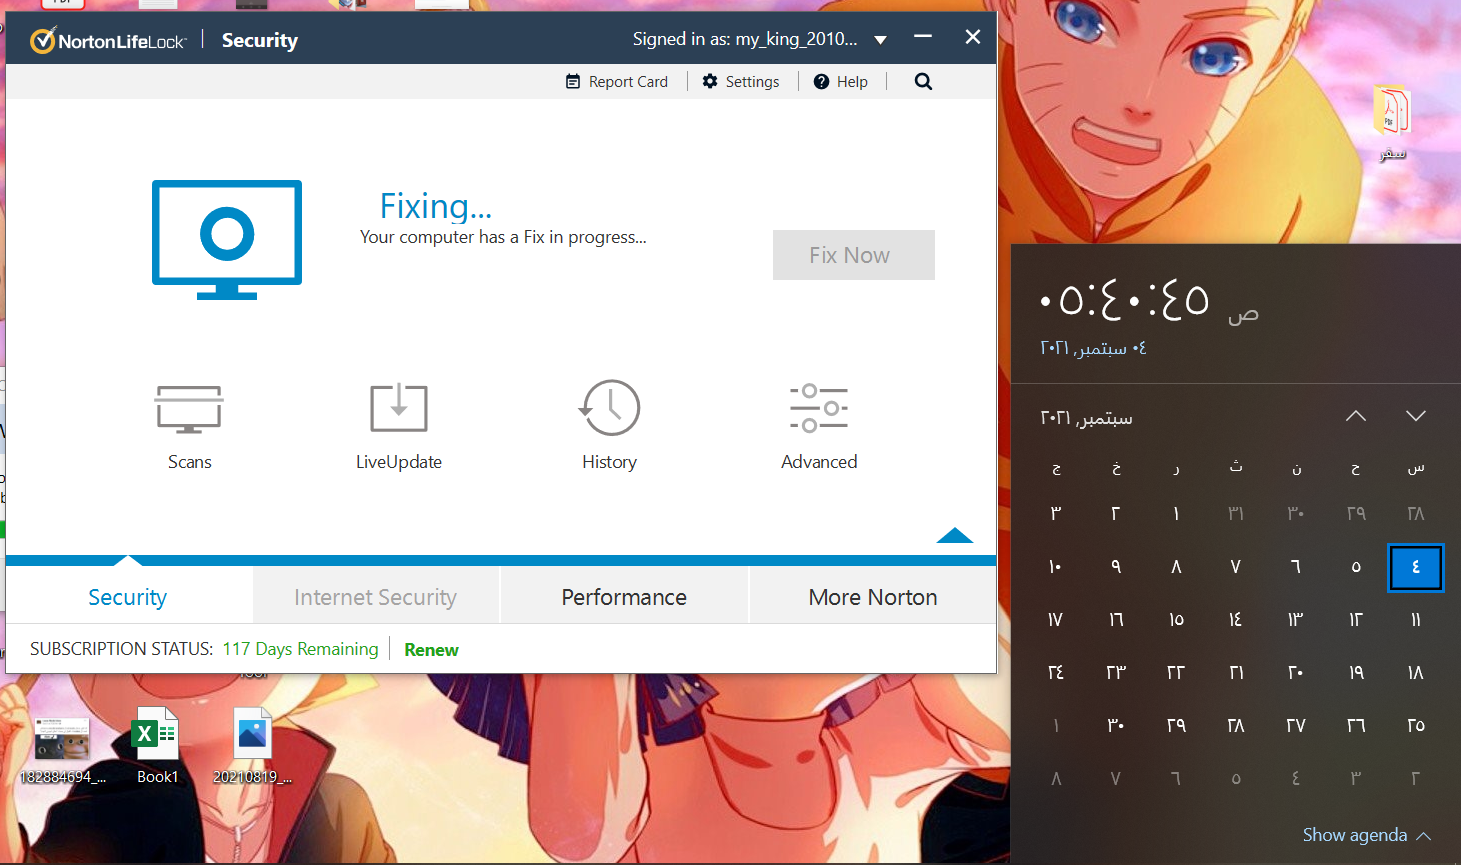The image size is (1461, 865).
Task: Go to next month in calendar
Action: 1416,416
